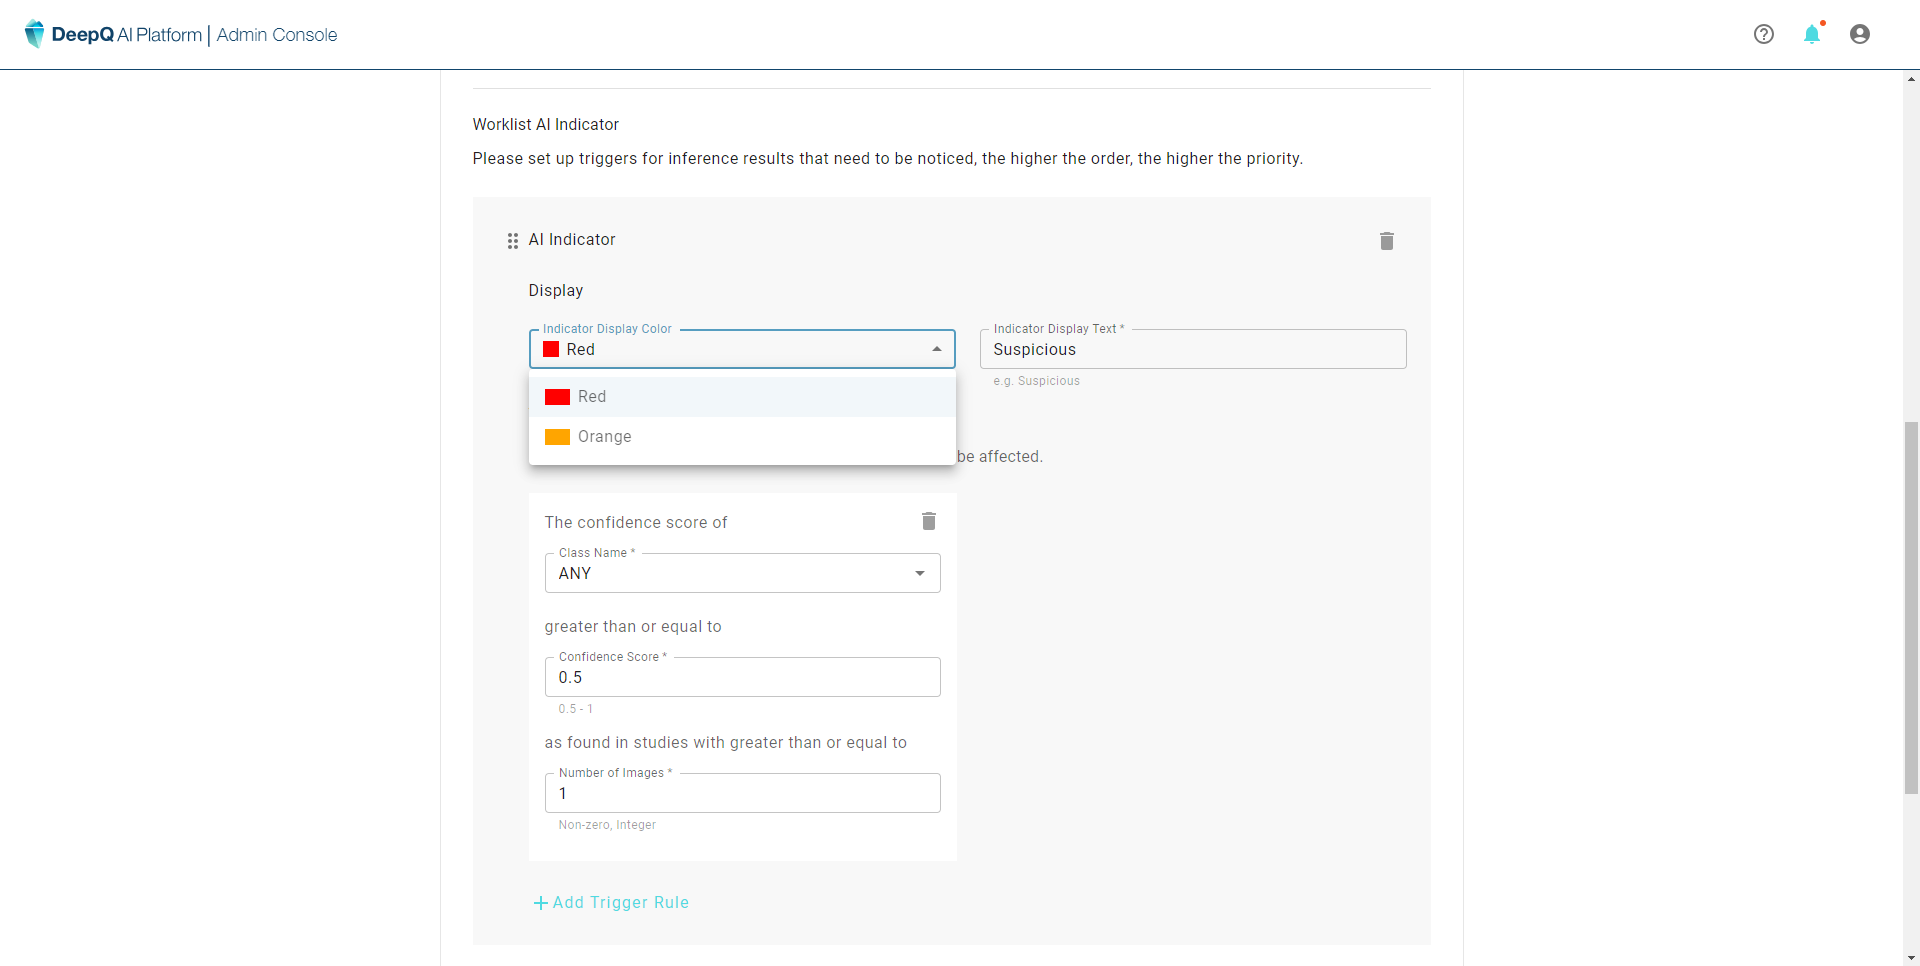1920x966 pixels.
Task: Click the Admin Console header text
Action: tap(277, 35)
